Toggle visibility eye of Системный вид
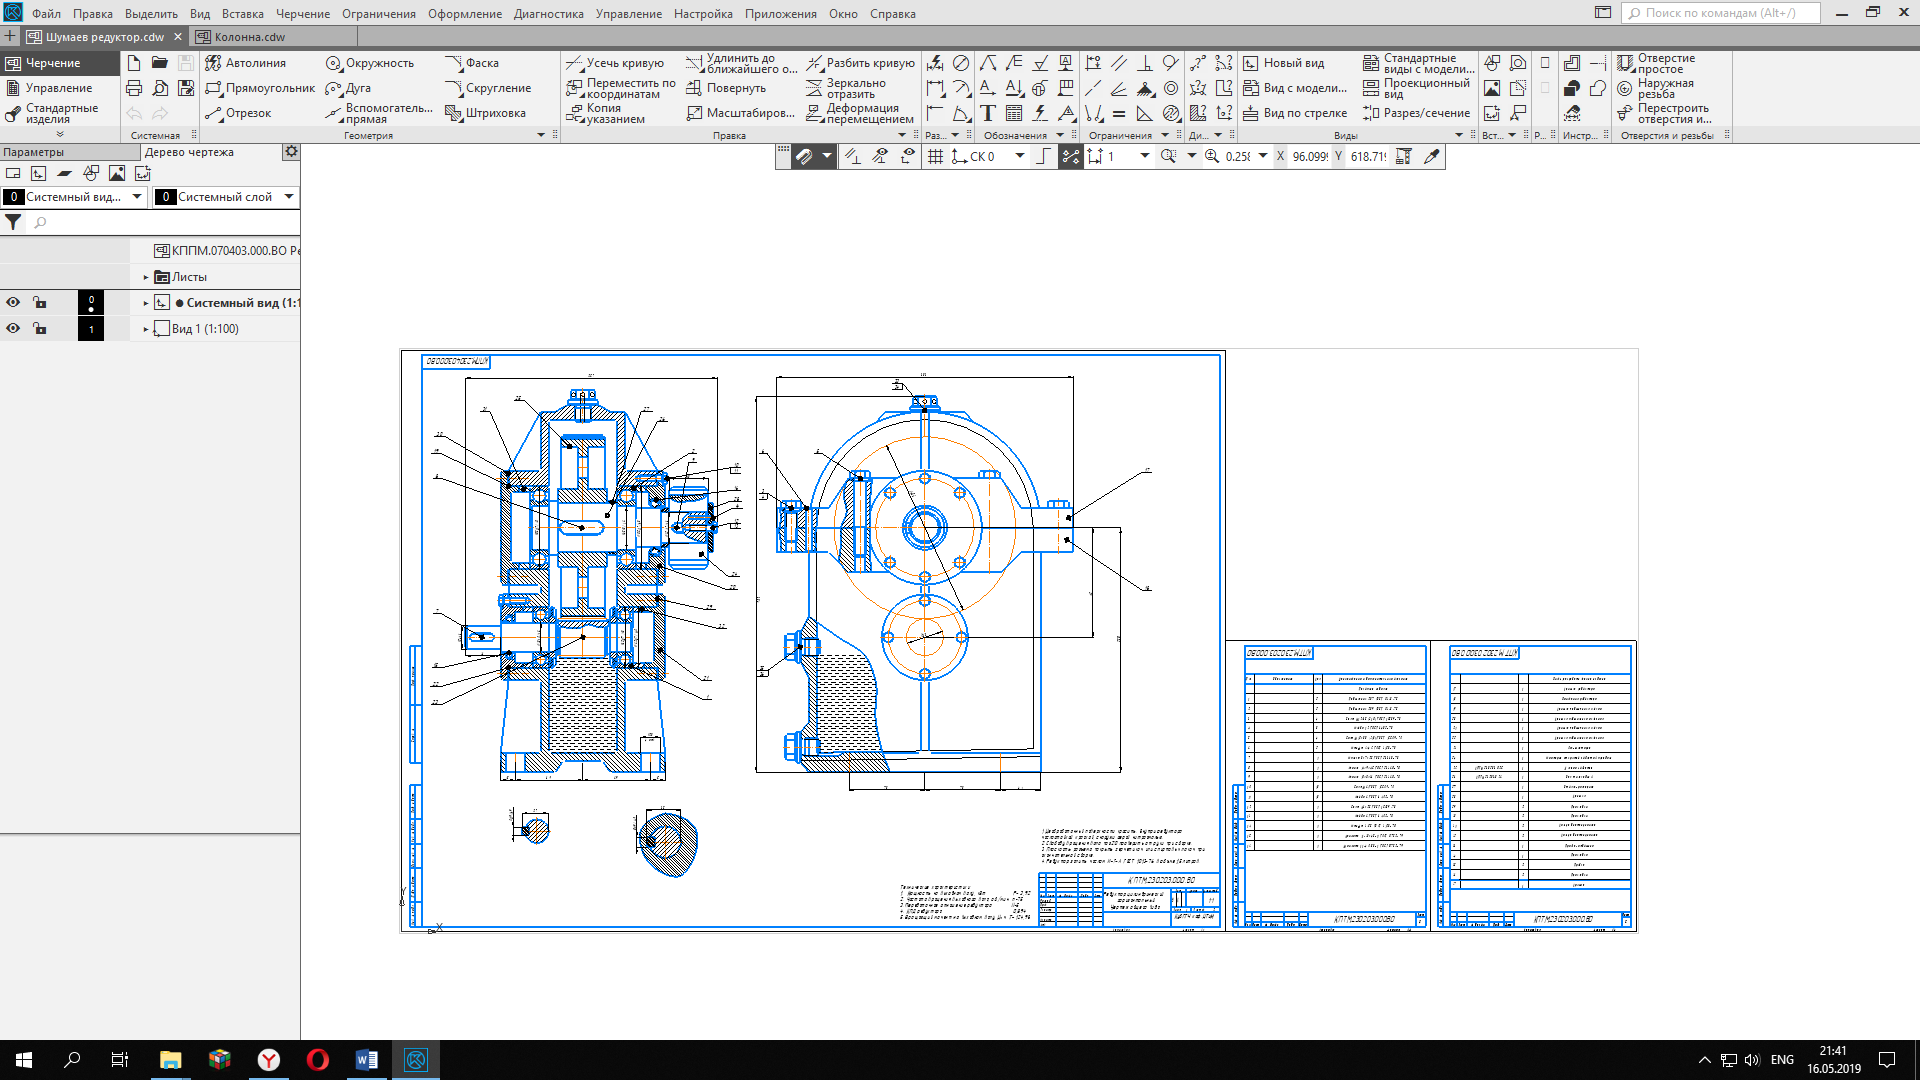 coord(13,302)
